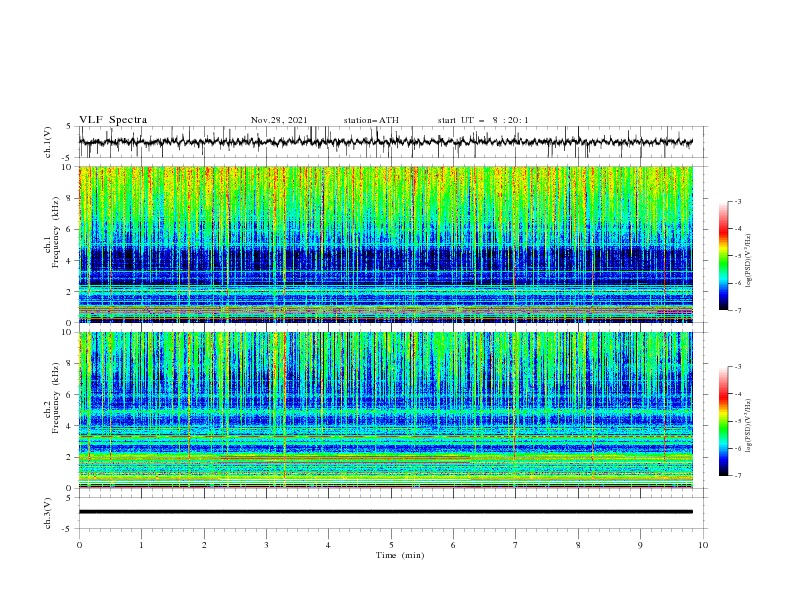Click time axis tick label "1"
This screenshot has height=612, width=792.
coord(141,545)
